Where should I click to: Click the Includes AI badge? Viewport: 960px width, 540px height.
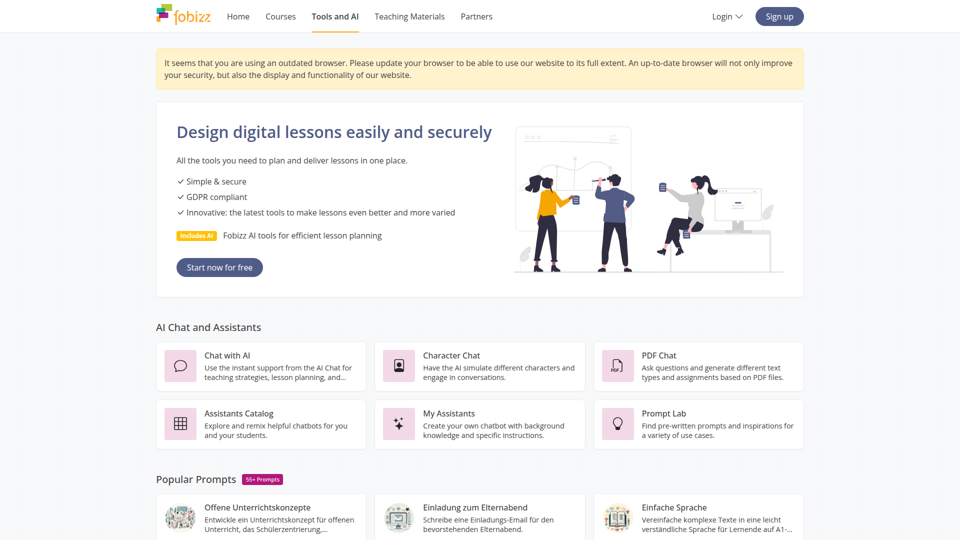point(197,236)
